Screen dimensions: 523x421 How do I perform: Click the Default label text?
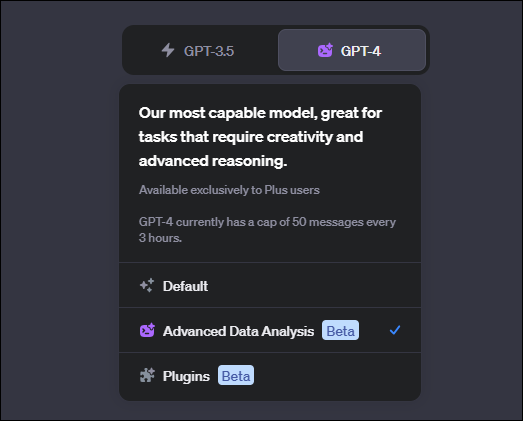(185, 286)
